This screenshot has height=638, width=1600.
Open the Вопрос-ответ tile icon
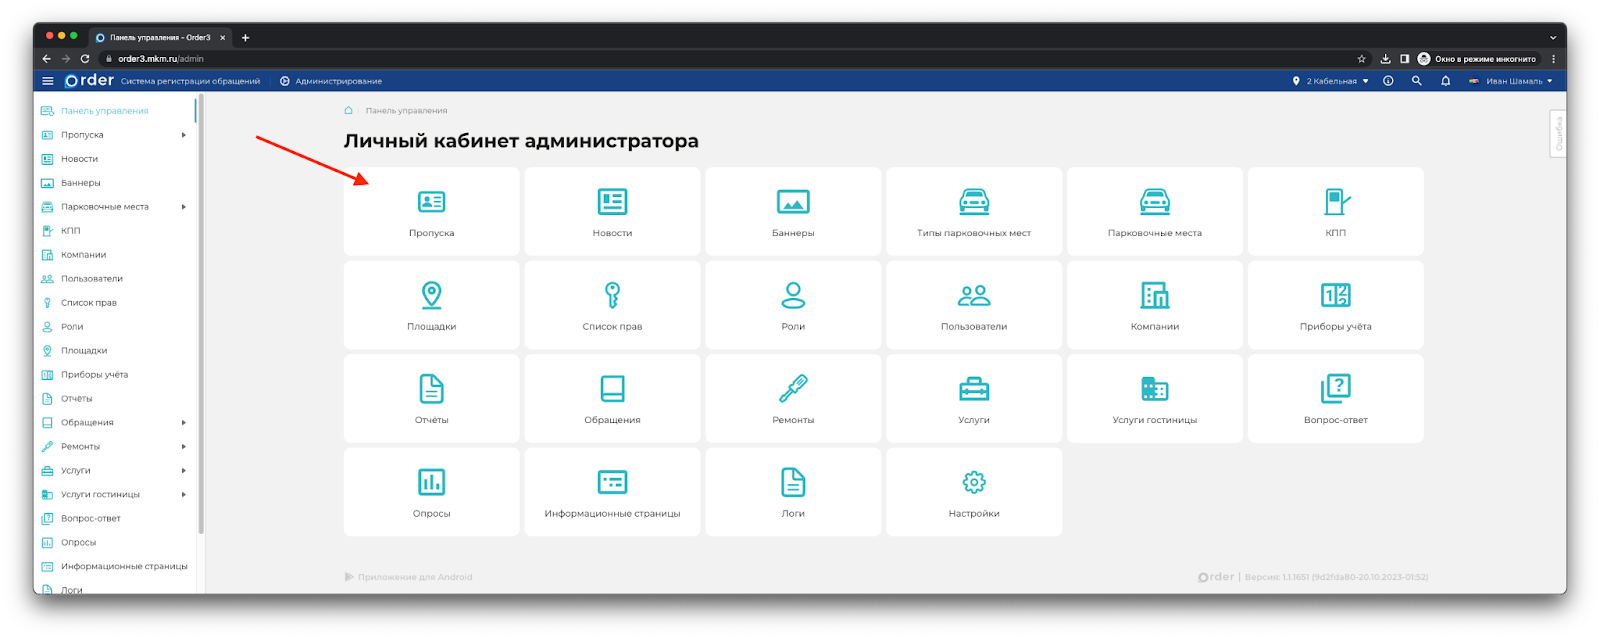[1335, 388]
